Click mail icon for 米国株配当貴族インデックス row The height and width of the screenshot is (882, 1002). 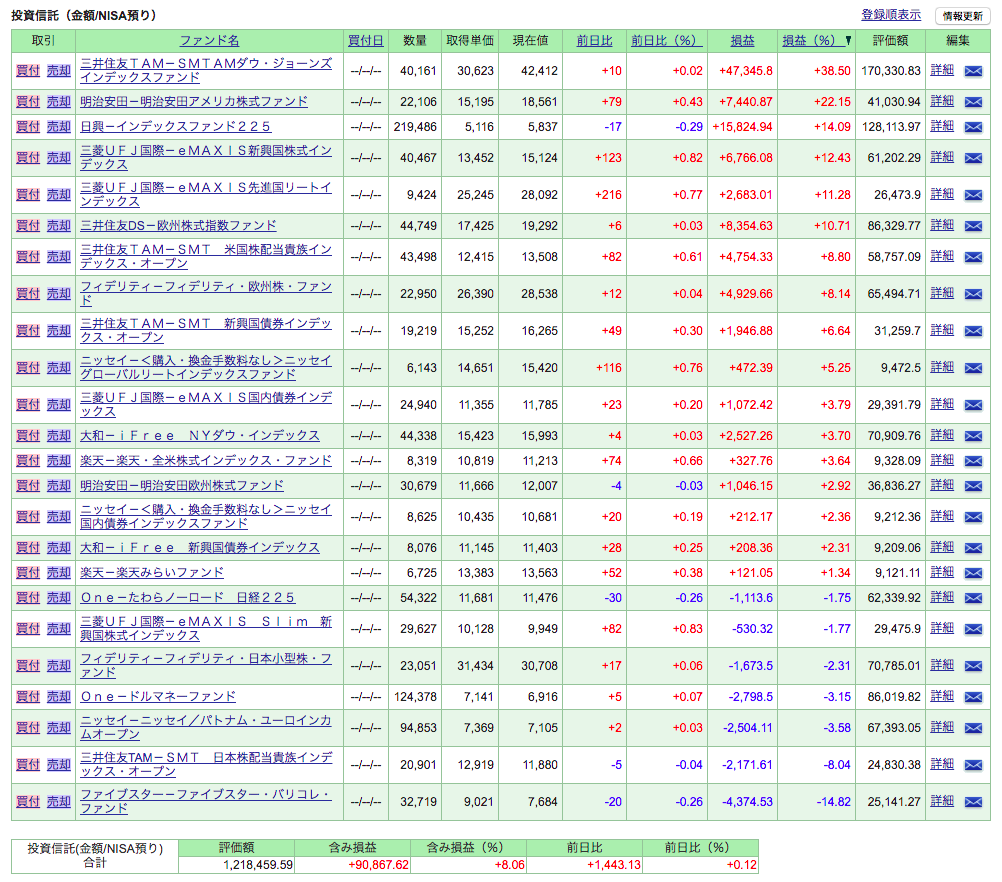[973, 257]
